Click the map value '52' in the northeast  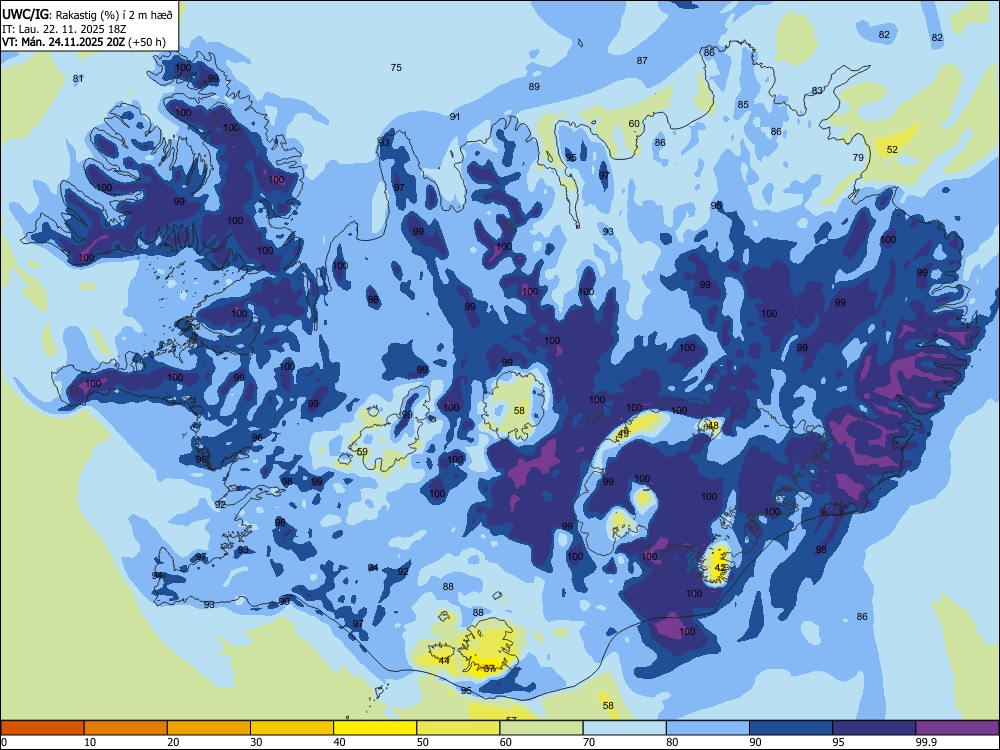click(x=892, y=150)
